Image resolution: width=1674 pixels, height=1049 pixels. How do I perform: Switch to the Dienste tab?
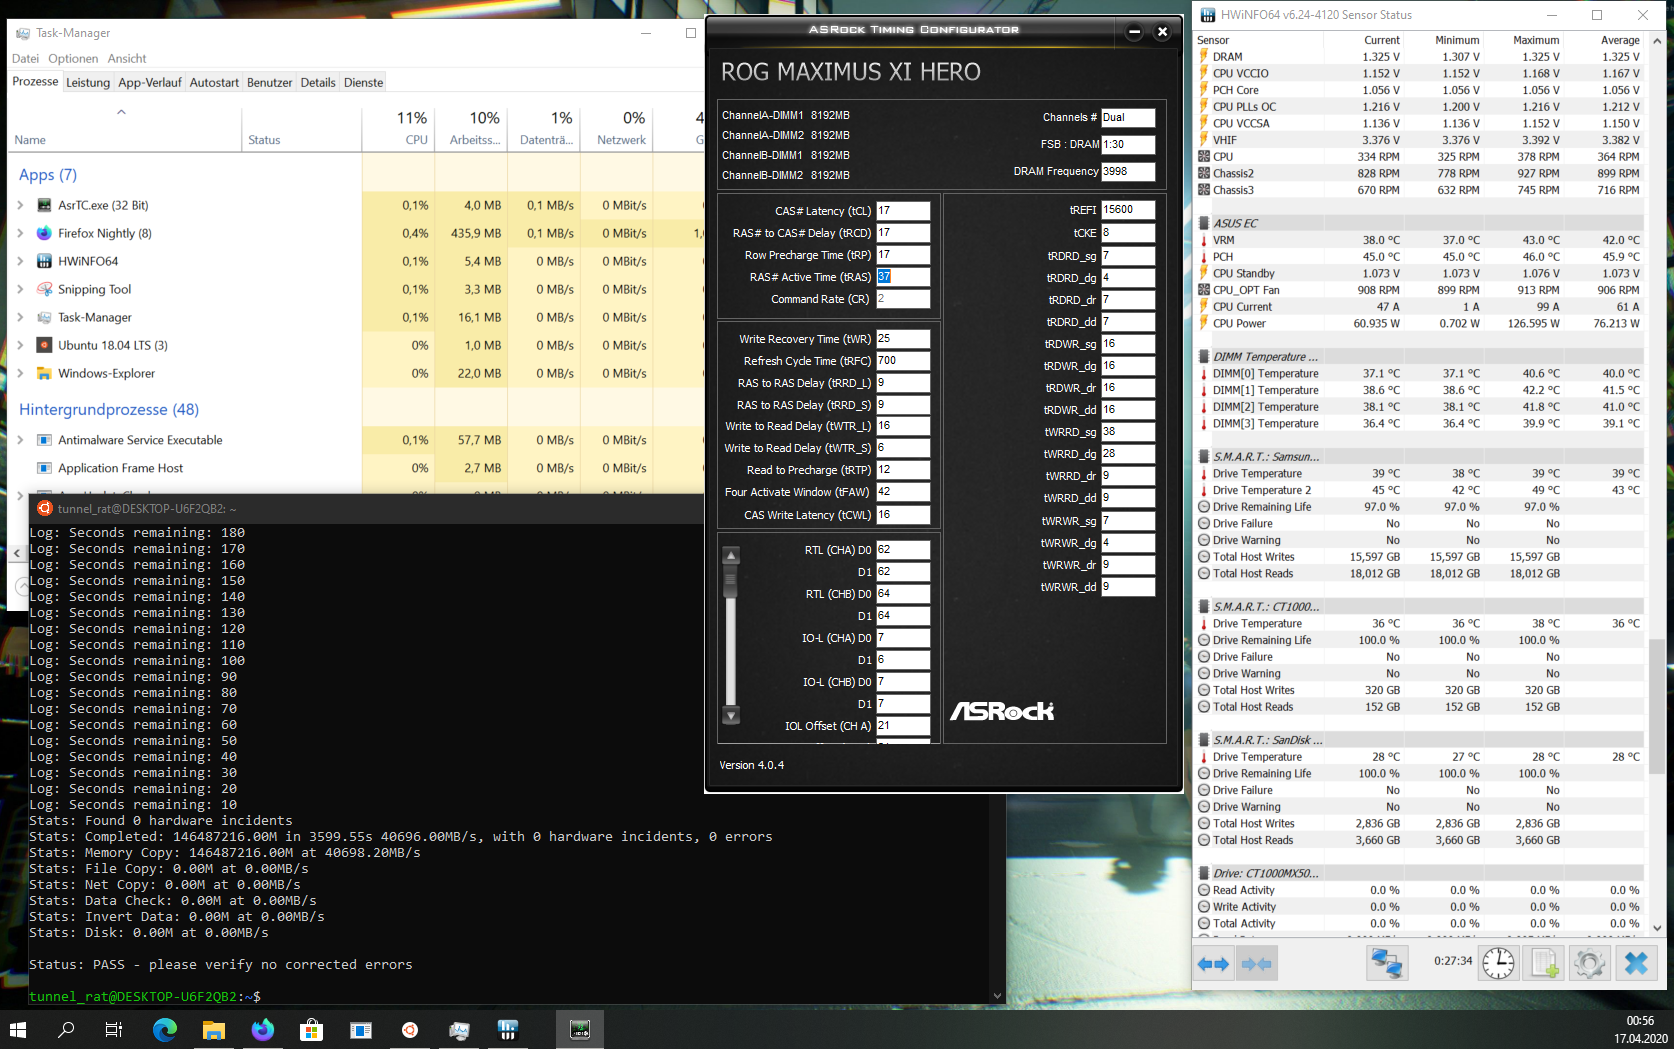[x=364, y=83]
